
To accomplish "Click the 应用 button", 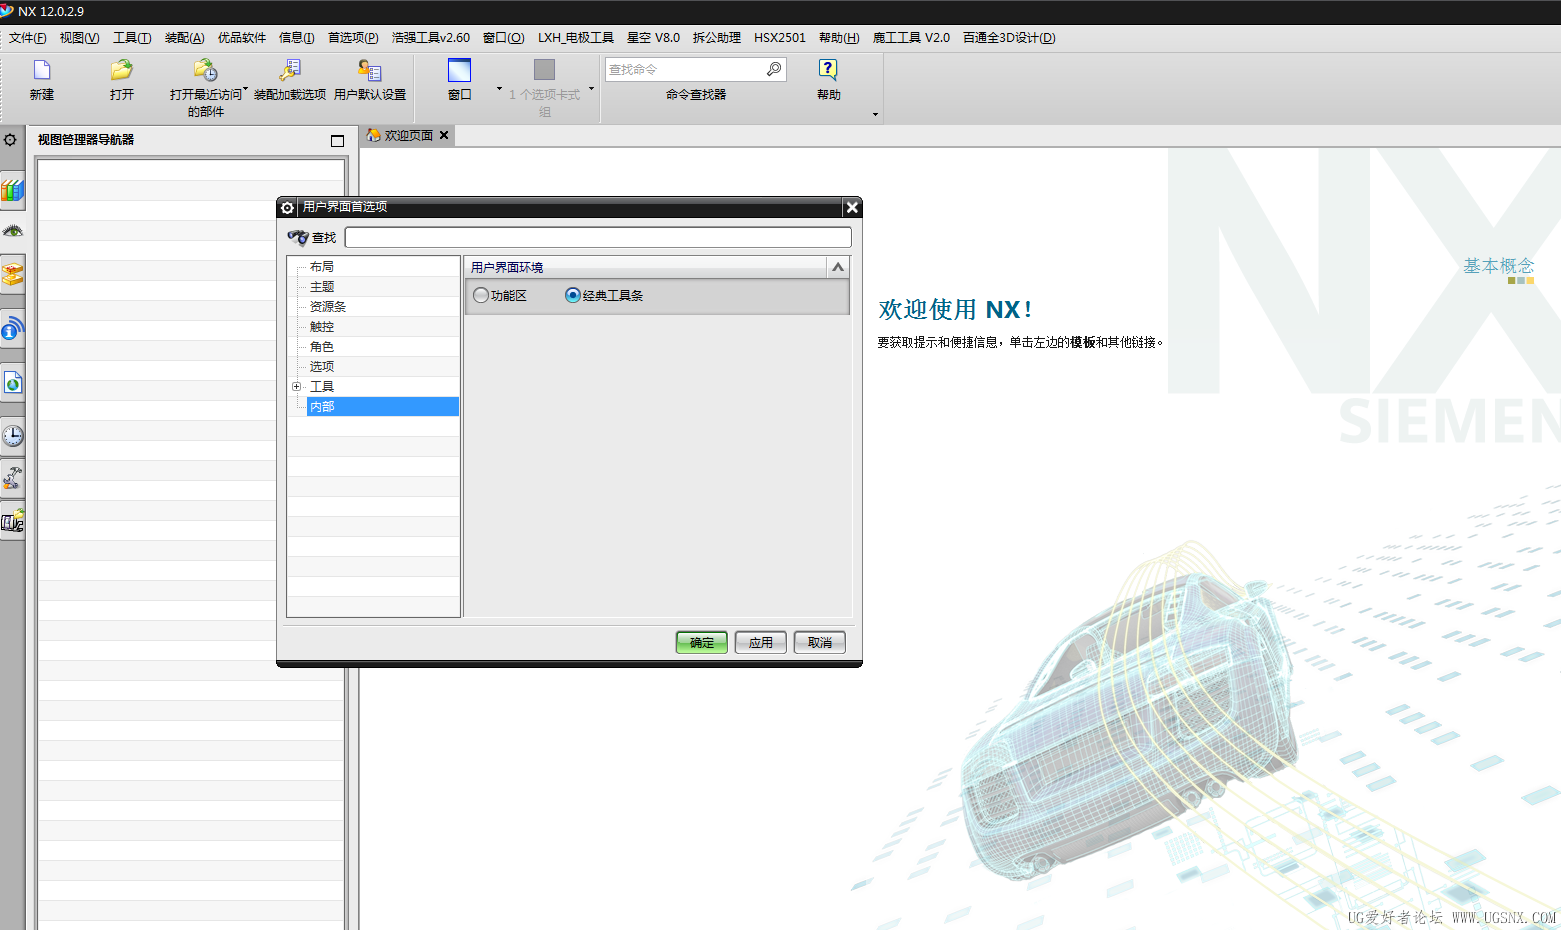I will pyautogui.click(x=761, y=642).
